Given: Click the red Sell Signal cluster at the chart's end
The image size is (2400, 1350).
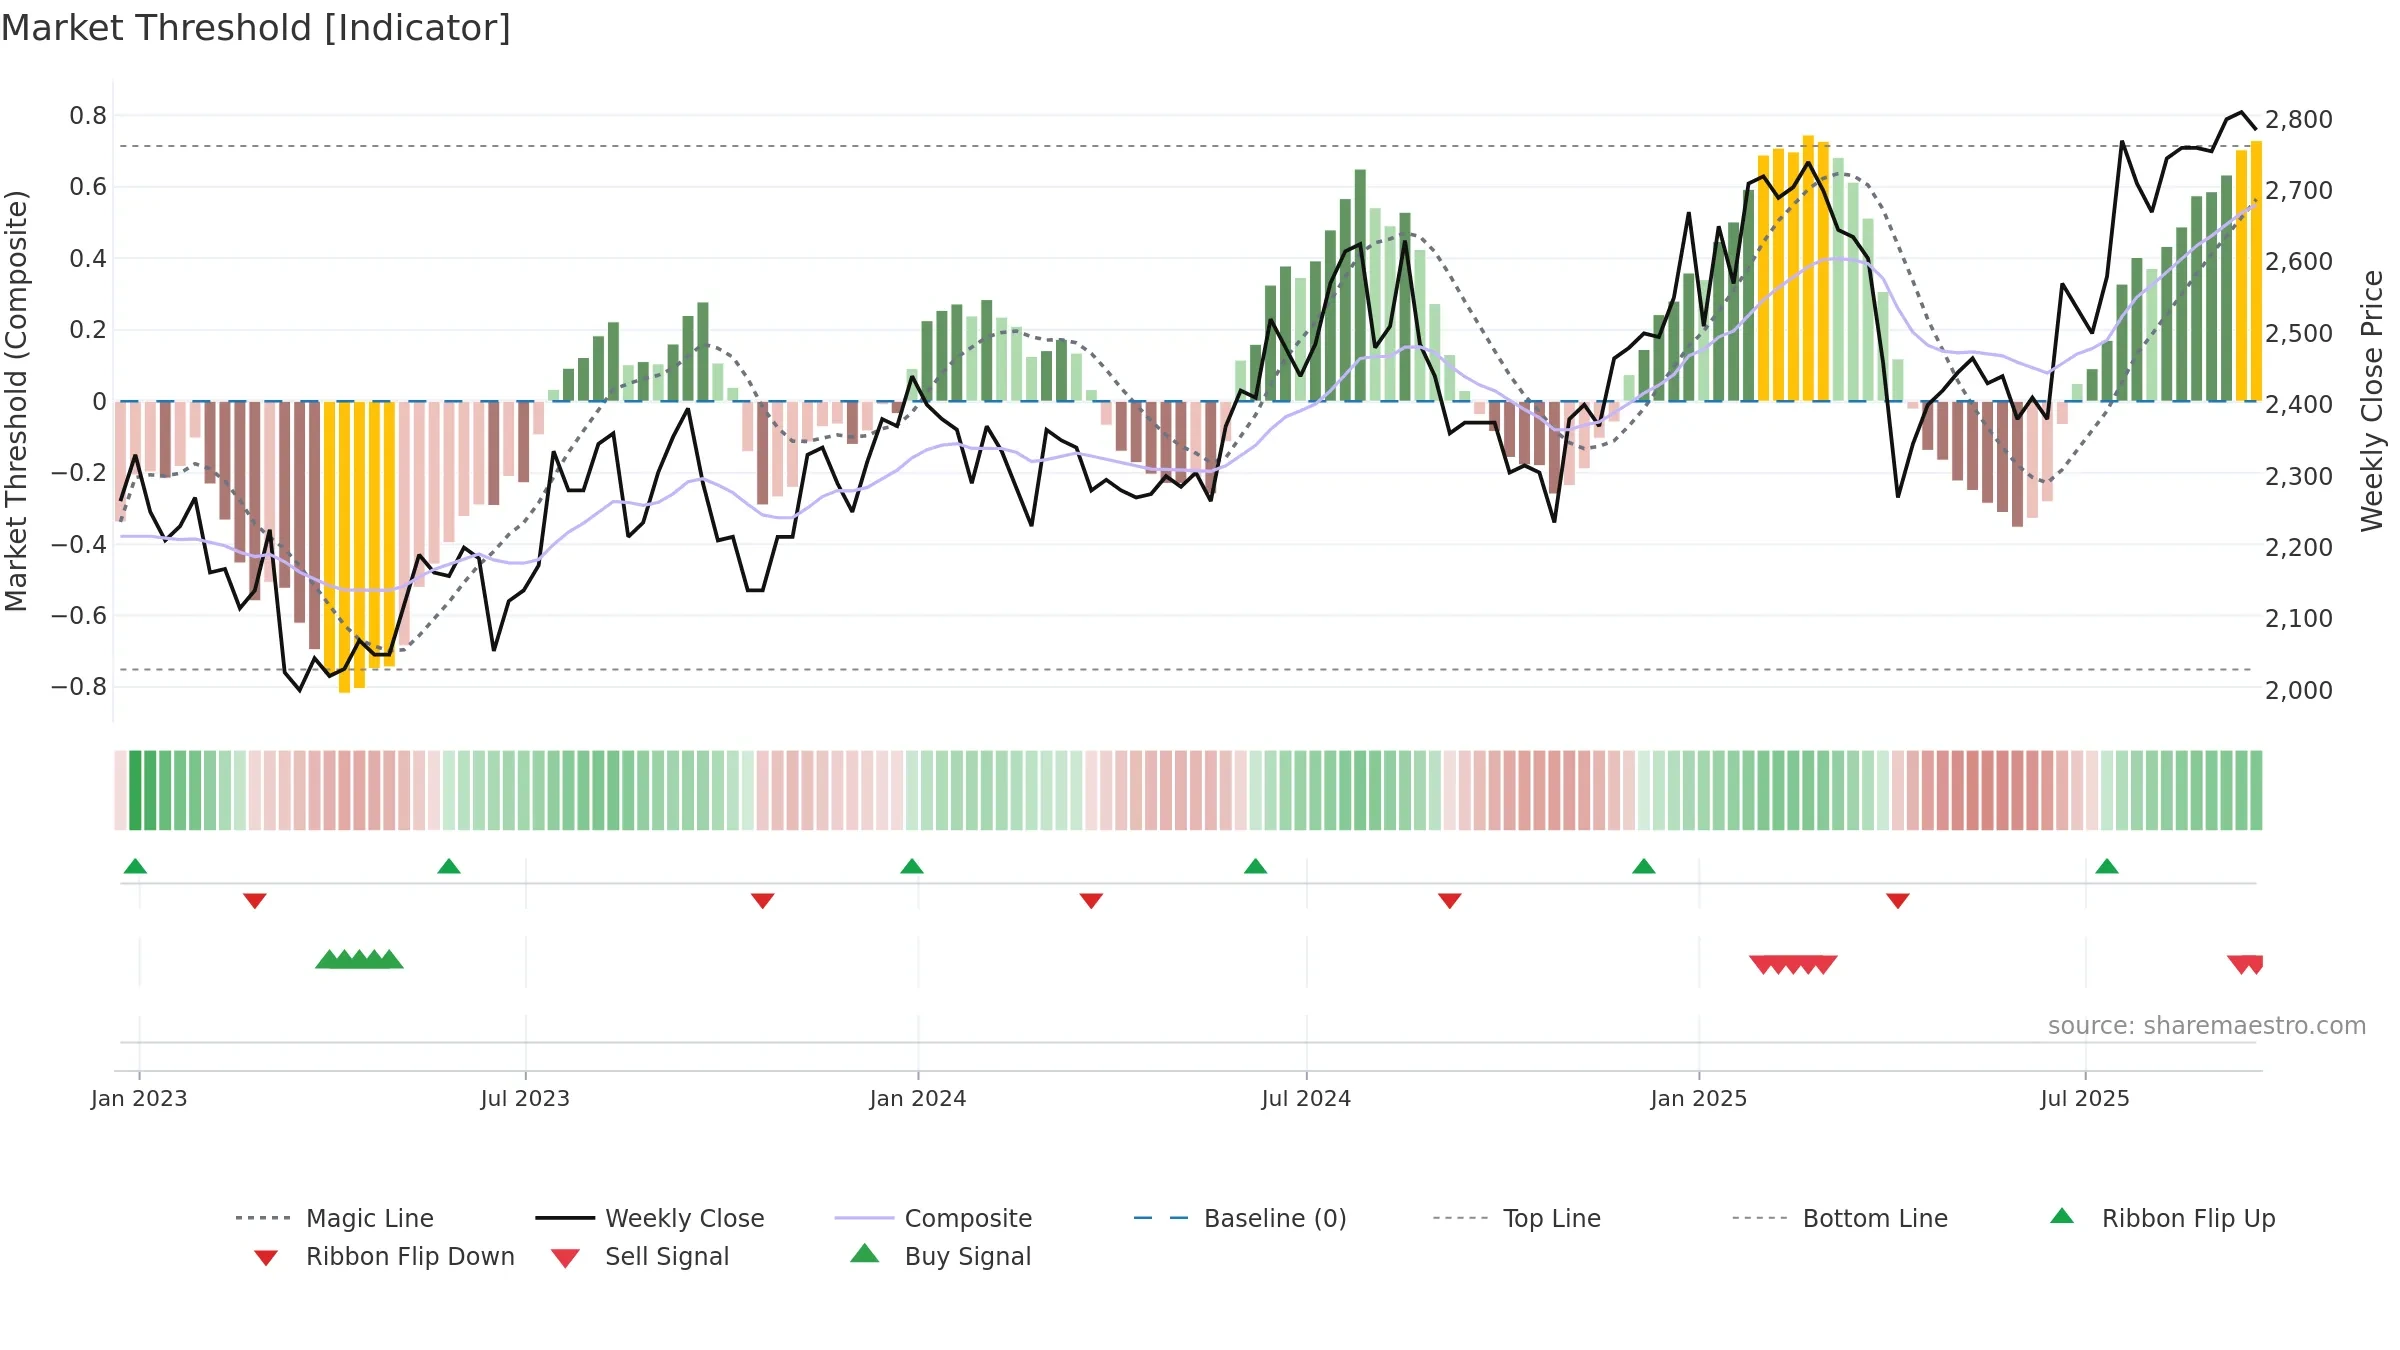Looking at the screenshot, I should point(2245,965).
